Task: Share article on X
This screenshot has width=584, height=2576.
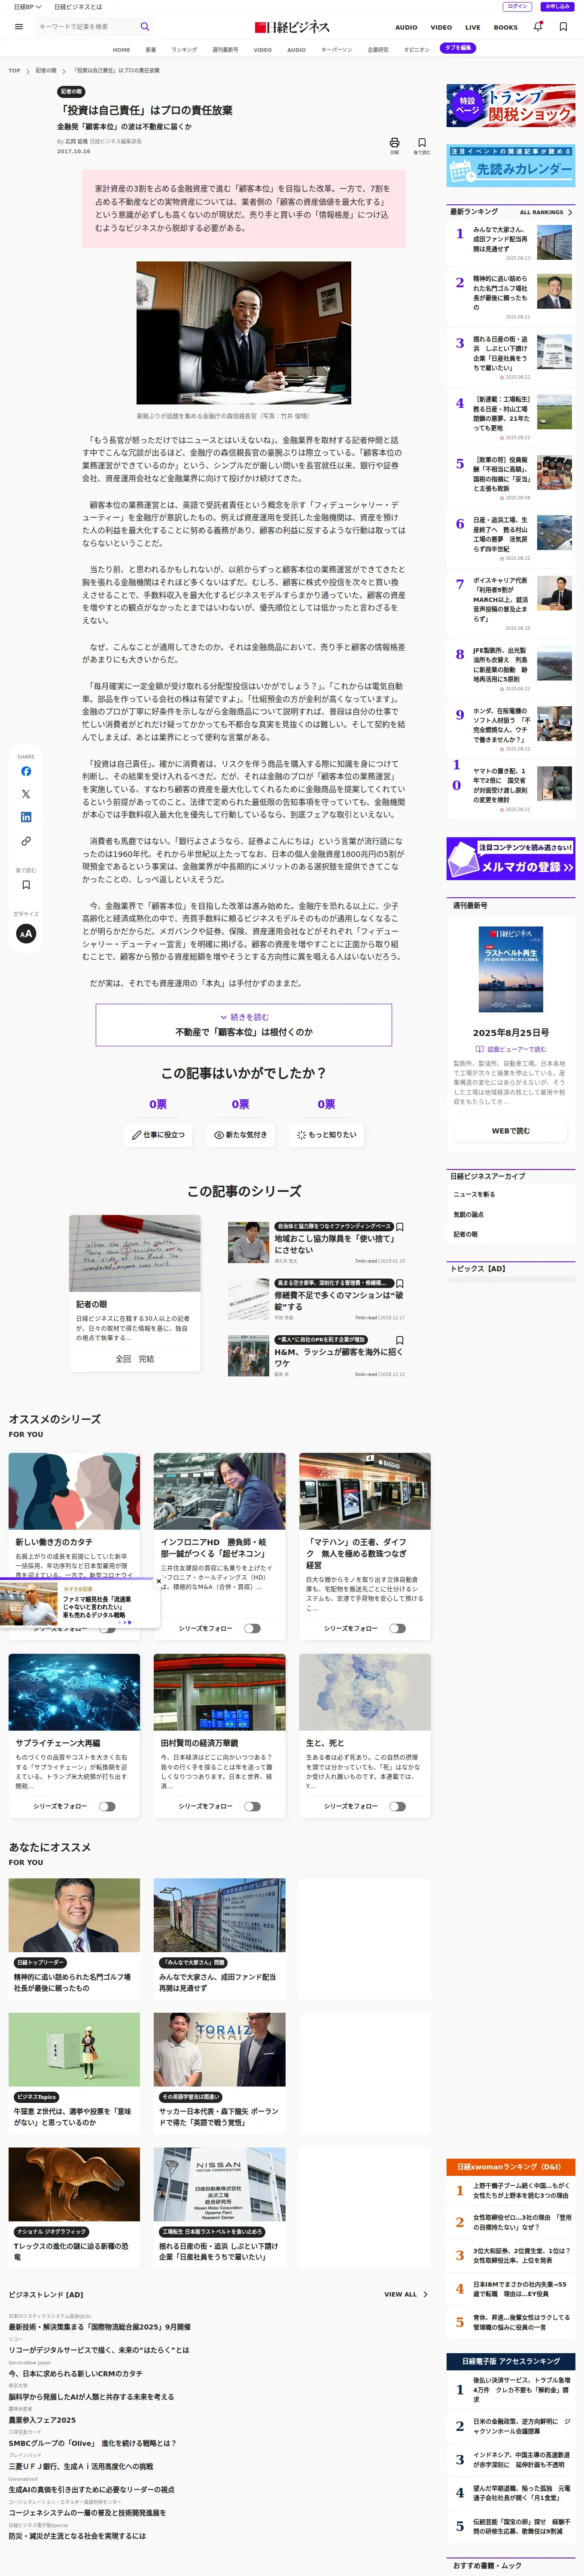Action: (26, 794)
